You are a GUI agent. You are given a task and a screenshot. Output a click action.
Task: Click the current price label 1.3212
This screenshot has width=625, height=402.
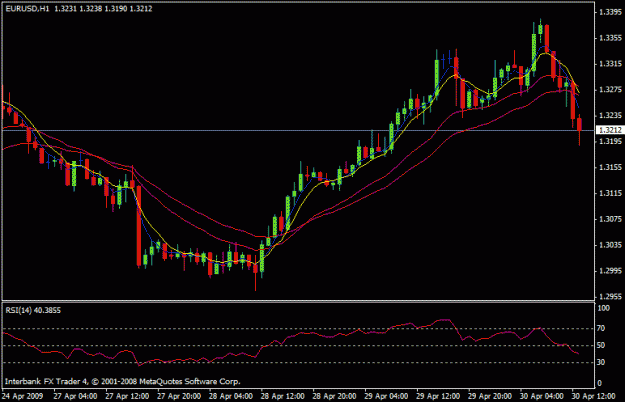coord(610,130)
